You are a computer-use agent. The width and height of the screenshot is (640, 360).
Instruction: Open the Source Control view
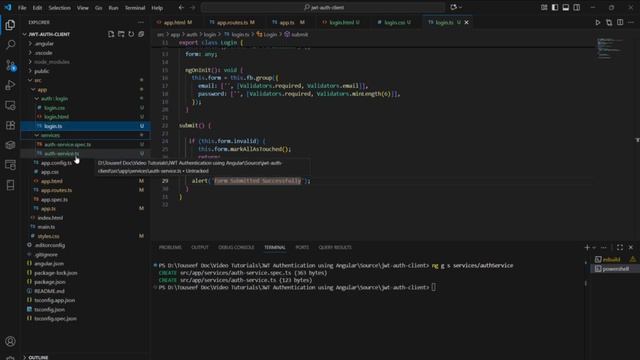tap(10, 65)
